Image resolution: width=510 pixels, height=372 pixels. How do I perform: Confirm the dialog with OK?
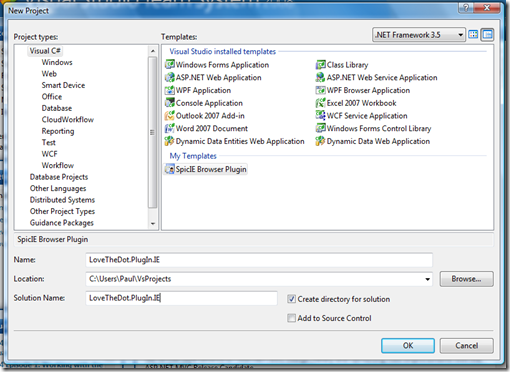(x=408, y=346)
